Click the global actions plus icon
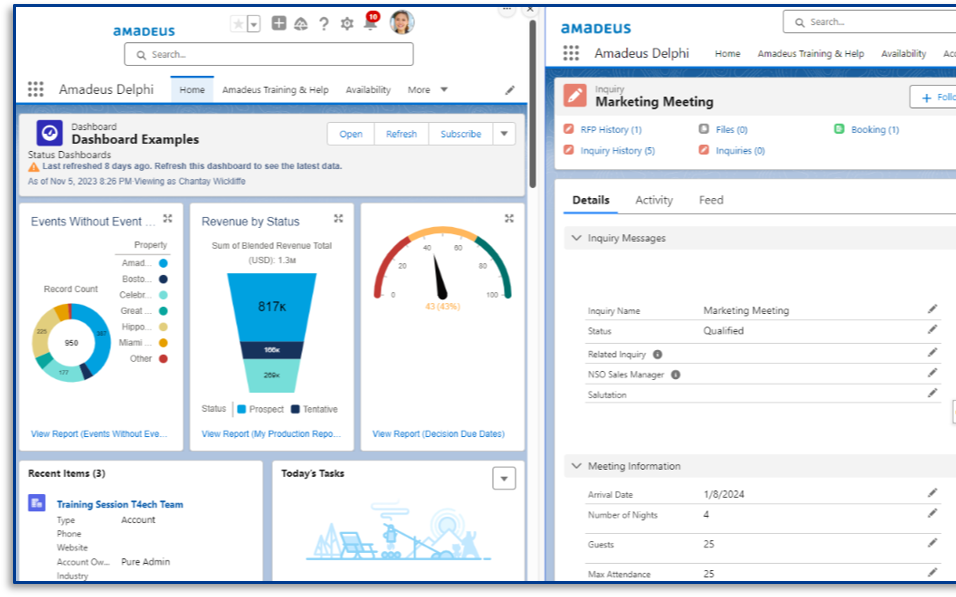The height and width of the screenshot is (597, 956). 279,23
